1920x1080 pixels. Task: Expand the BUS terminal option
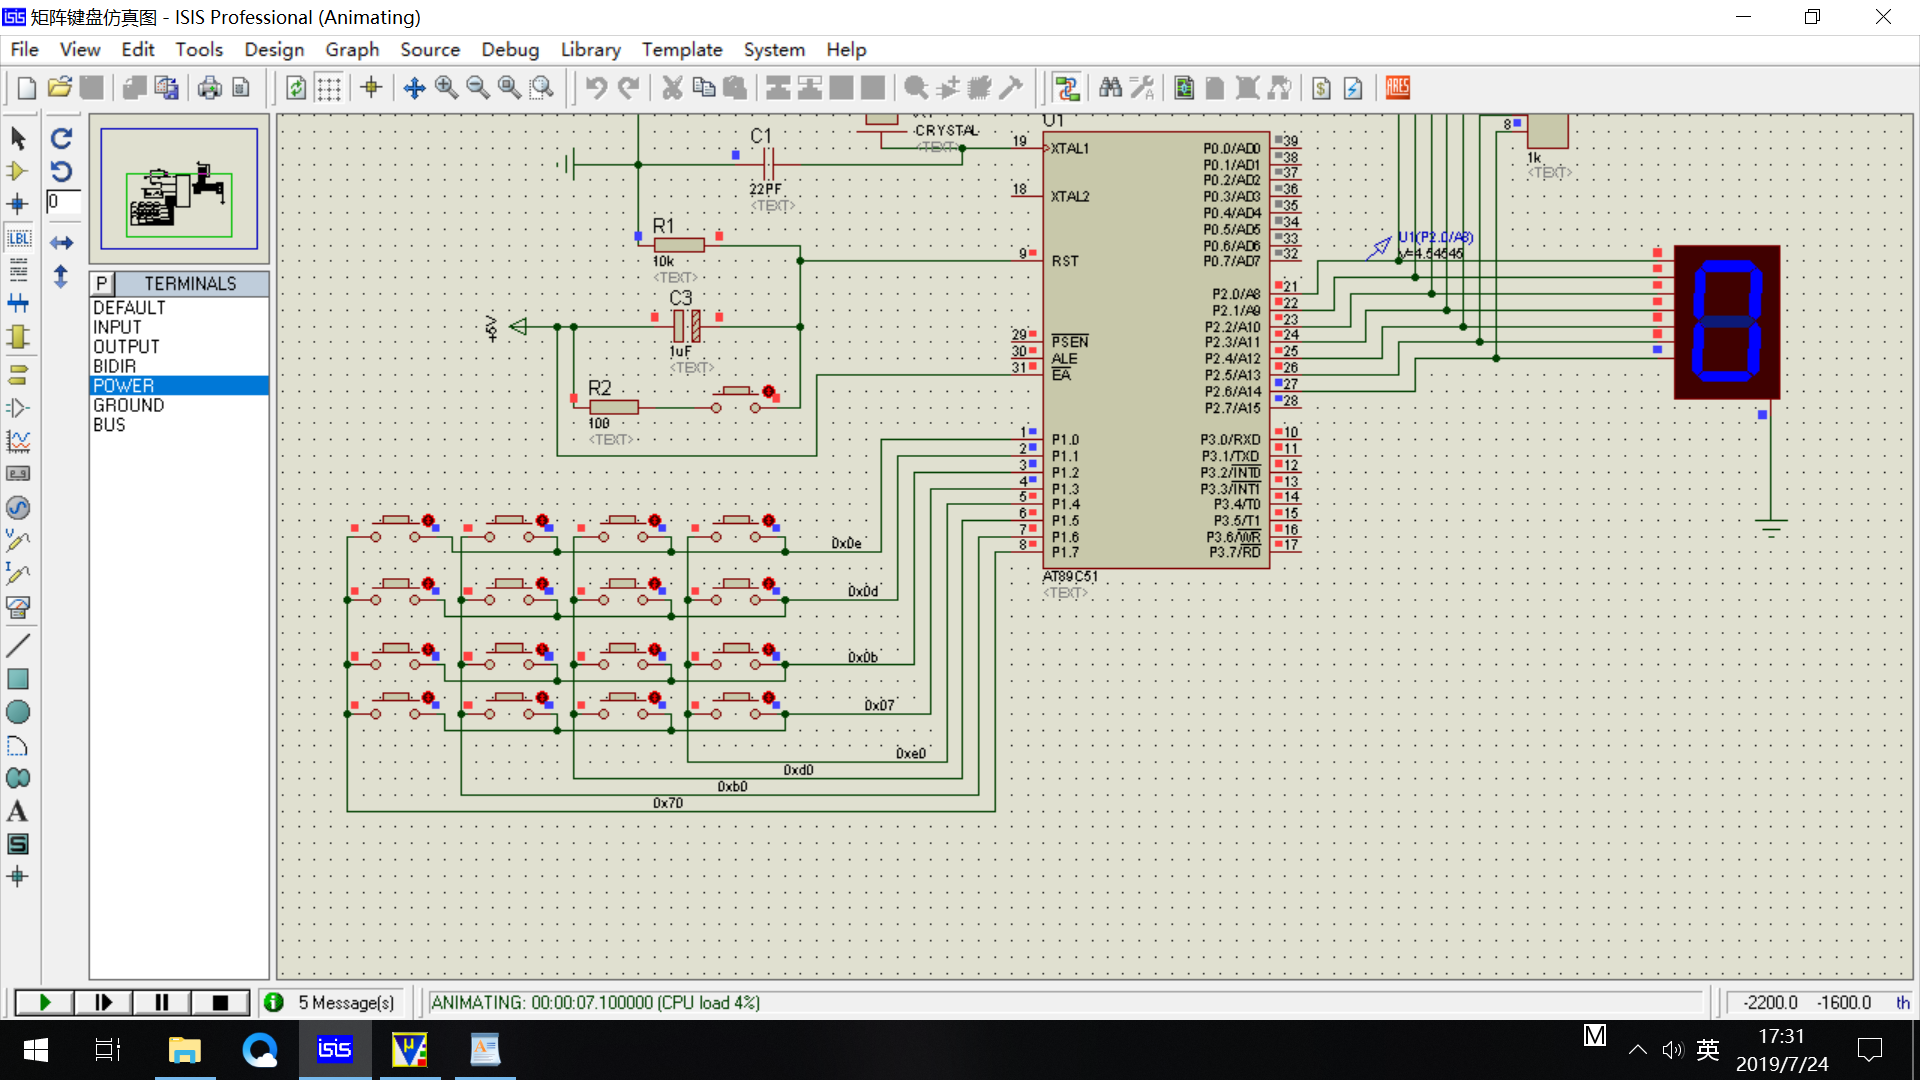point(108,425)
